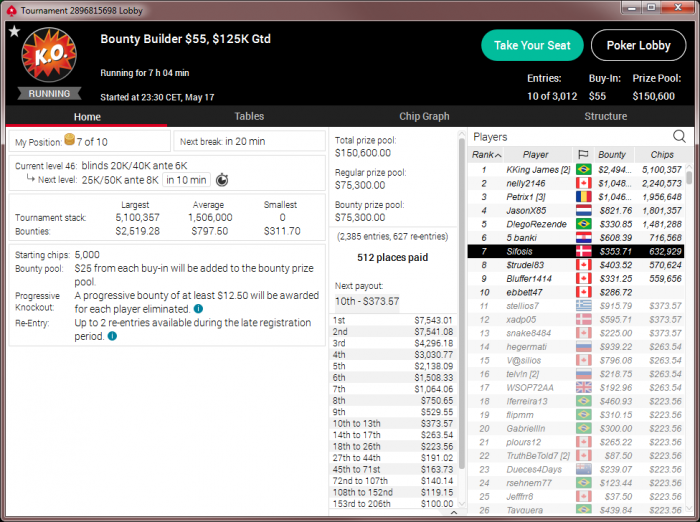The image size is (700, 522).
Task: Click Netherlands flag next to JasonX85
Action: coord(583,210)
